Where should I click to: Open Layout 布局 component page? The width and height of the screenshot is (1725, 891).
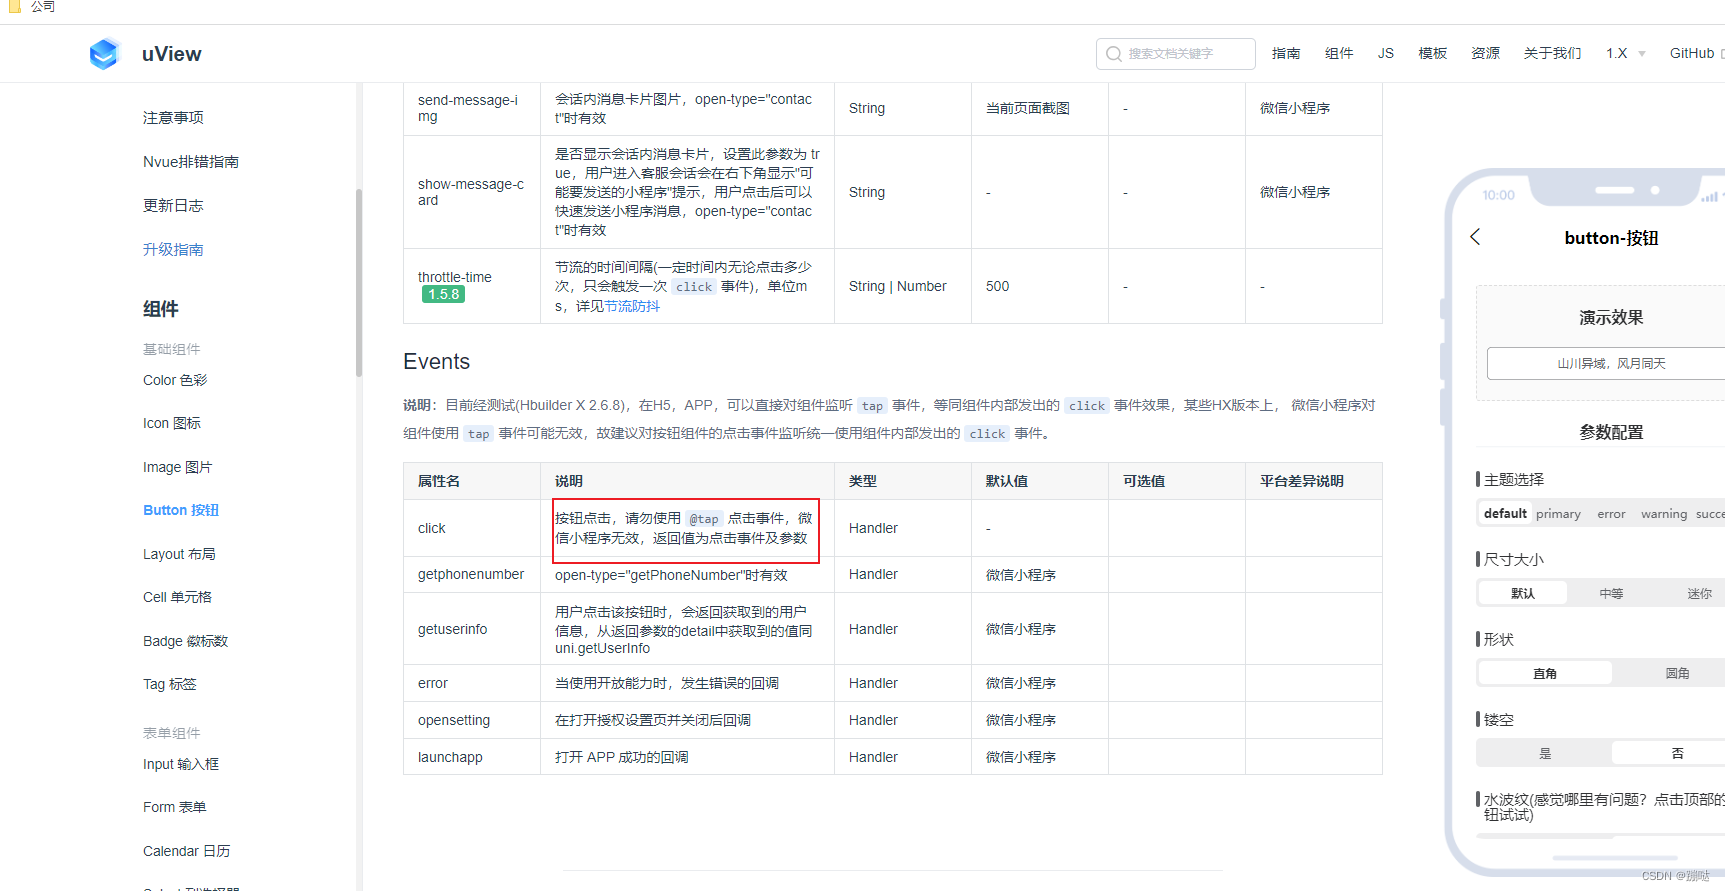[179, 554]
